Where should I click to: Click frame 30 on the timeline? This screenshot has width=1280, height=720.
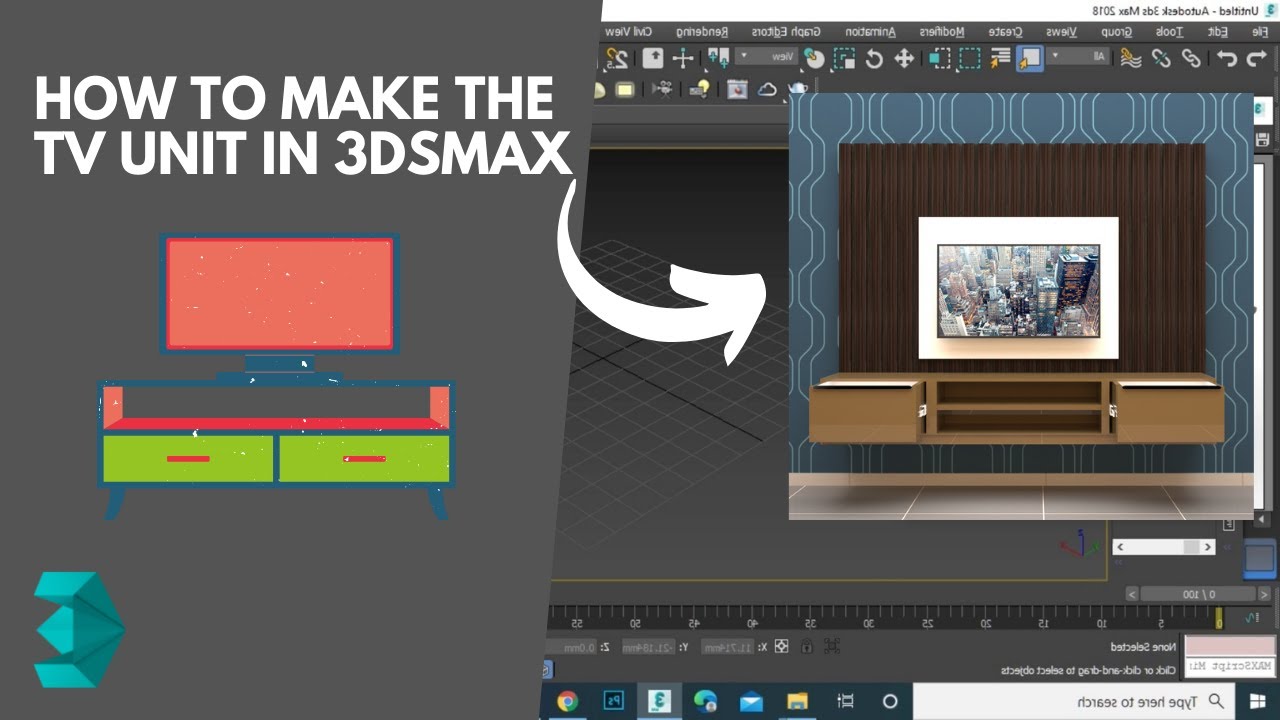pyautogui.click(x=868, y=623)
